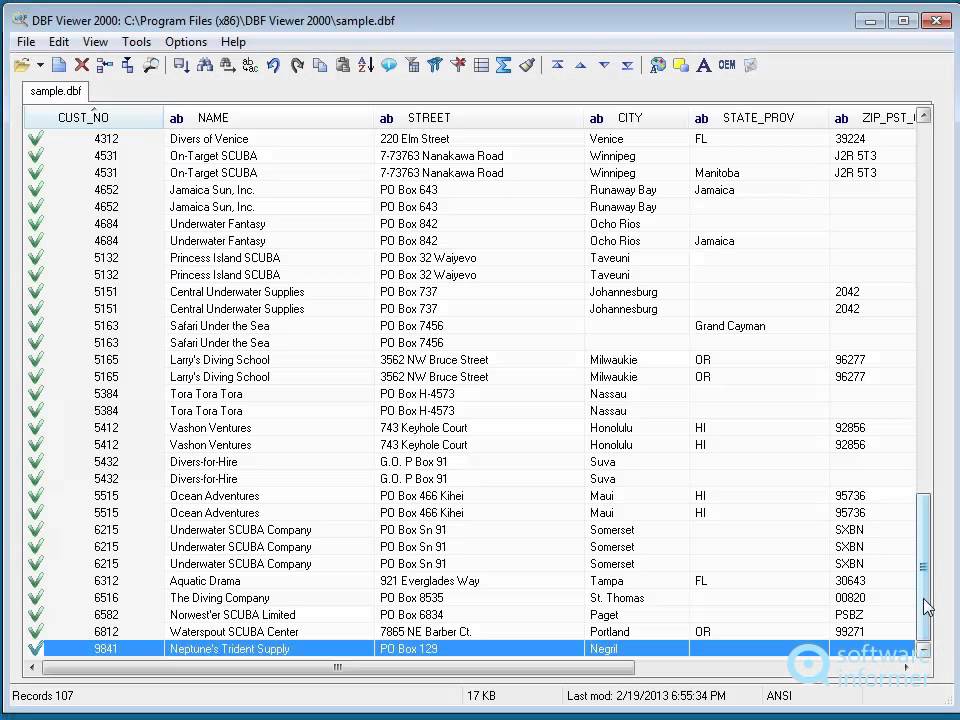
Task: Go to next record down arrow
Action: tap(604, 65)
